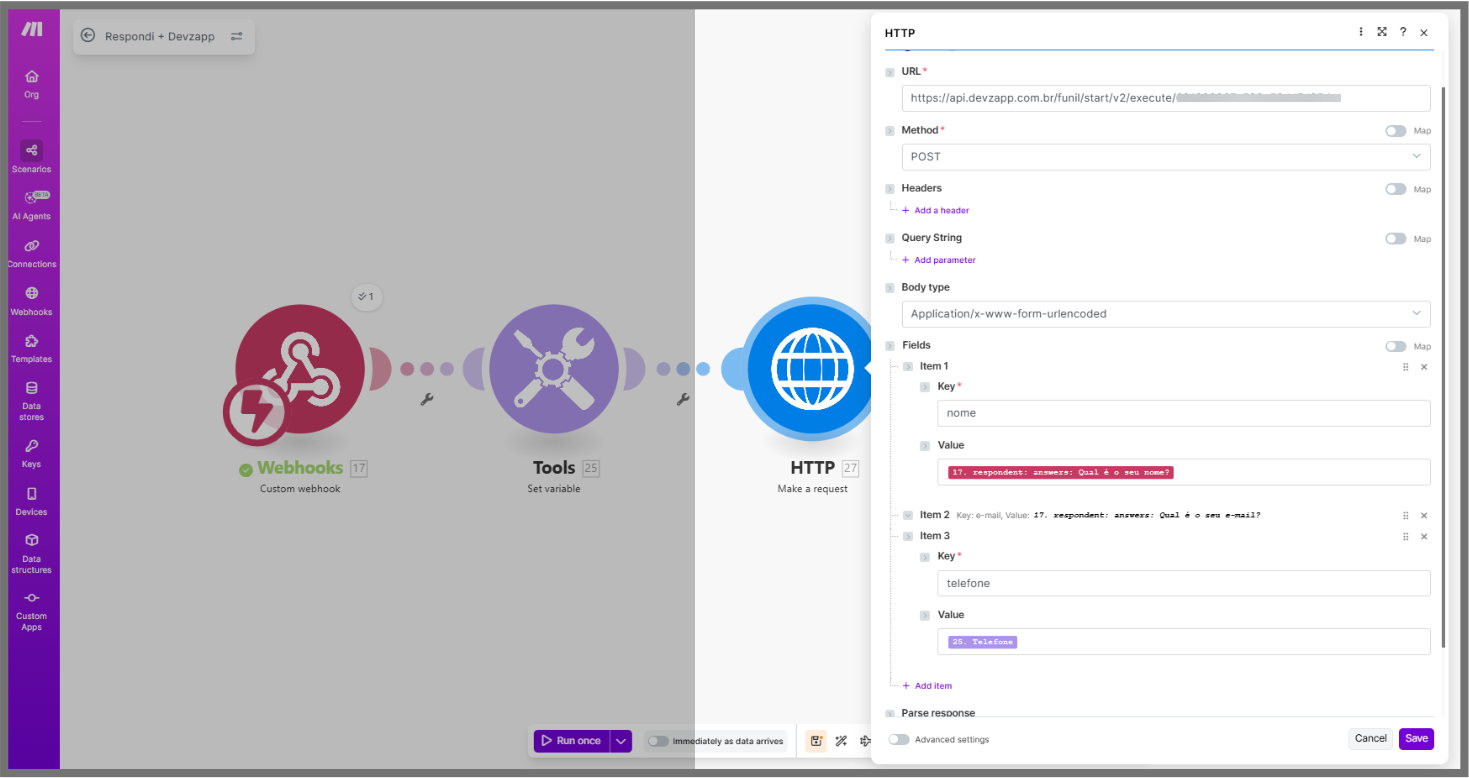Click Item 3 Value field with Telefone tag
The width and height of the screenshot is (1469, 778).
pos(1184,642)
